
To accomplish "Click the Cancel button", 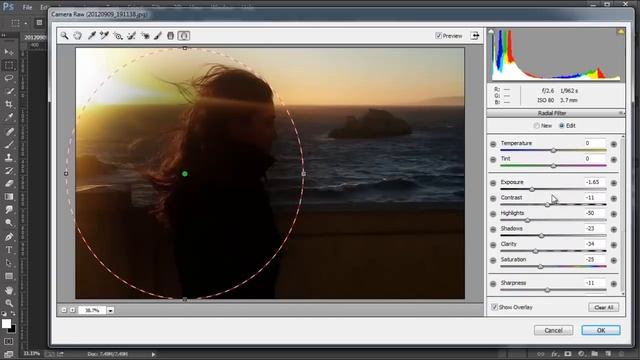I will [x=553, y=330].
